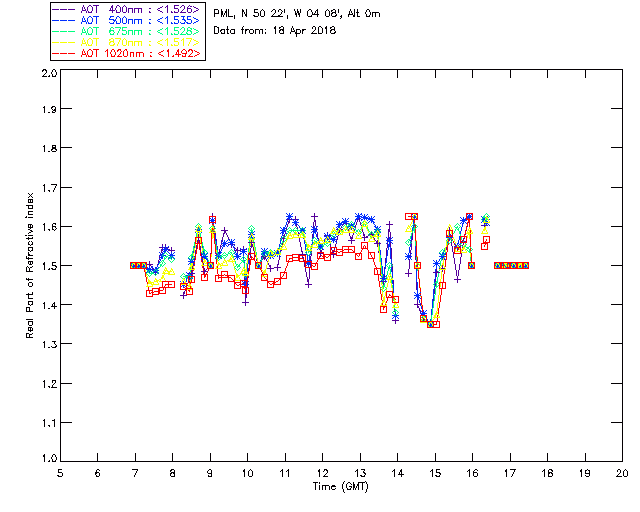Screen dimensions: 640x512
Task: Click the 'Real Part of Refractive index' axis label
Action: [x=30, y=265]
